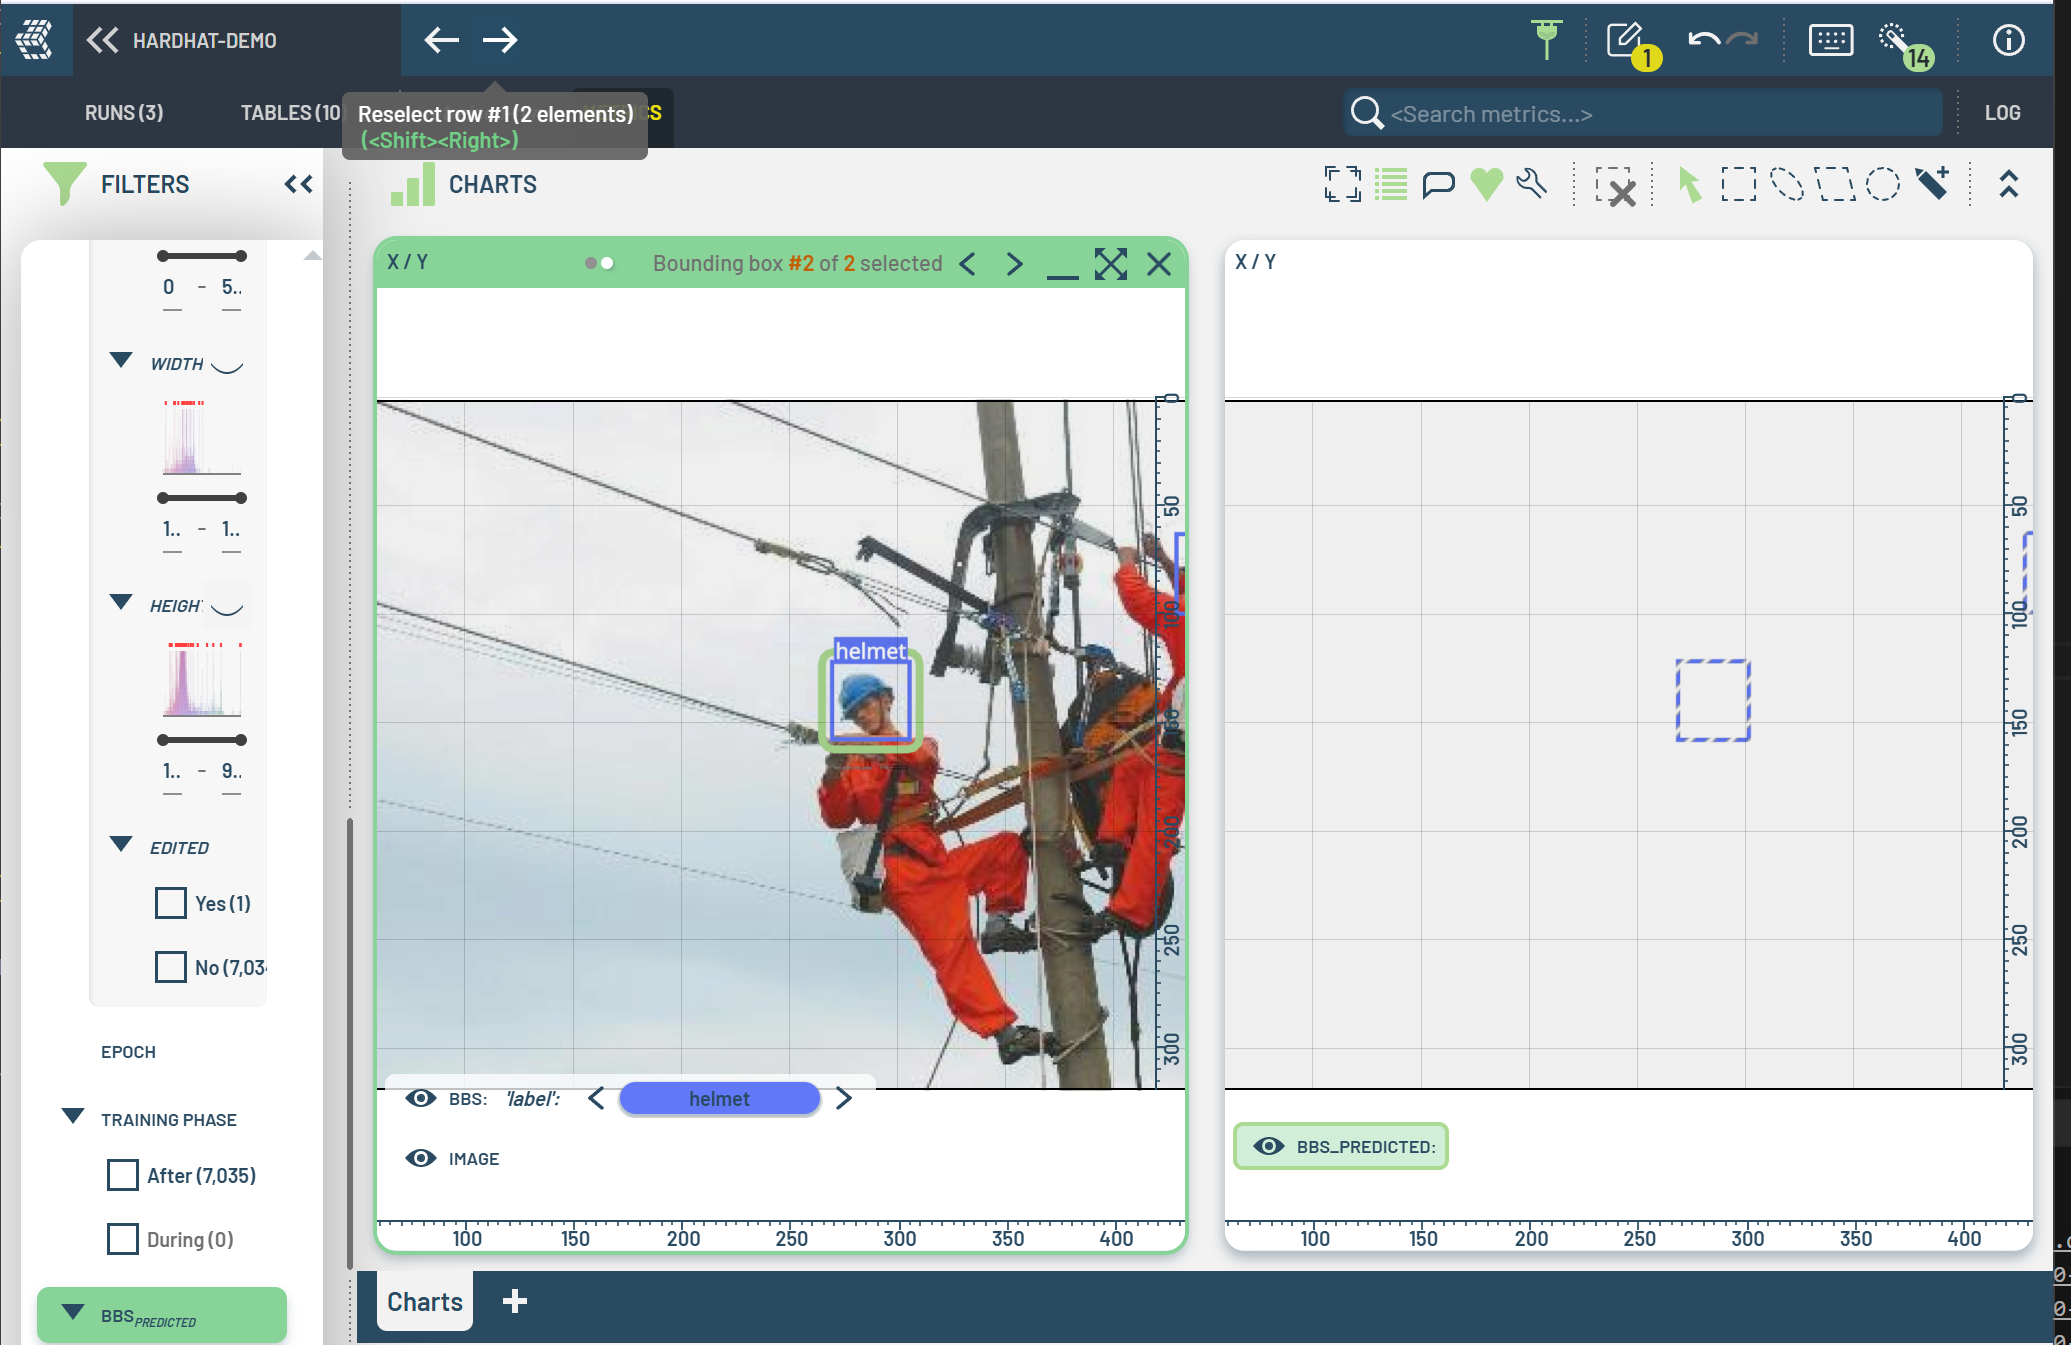Click the green heart favorite icon
This screenshot has width=2071, height=1345.
(1487, 184)
